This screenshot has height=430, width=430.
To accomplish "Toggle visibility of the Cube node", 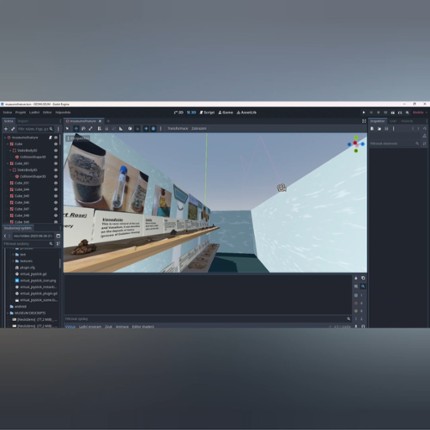I will [56, 144].
